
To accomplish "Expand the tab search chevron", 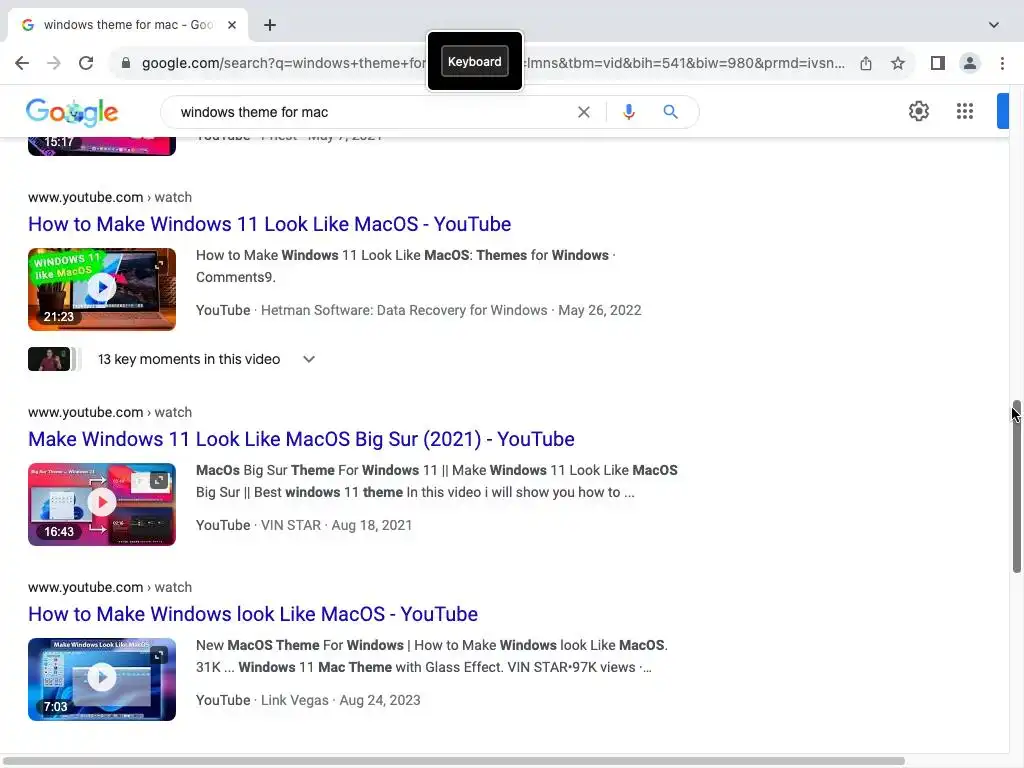I will (x=993, y=25).
